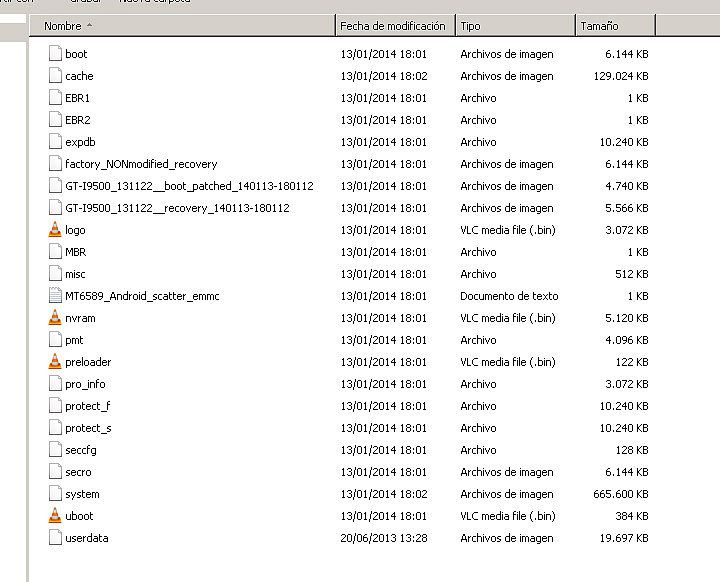
Task: Click the protect_s file icon
Action: [x=55, y=428]
